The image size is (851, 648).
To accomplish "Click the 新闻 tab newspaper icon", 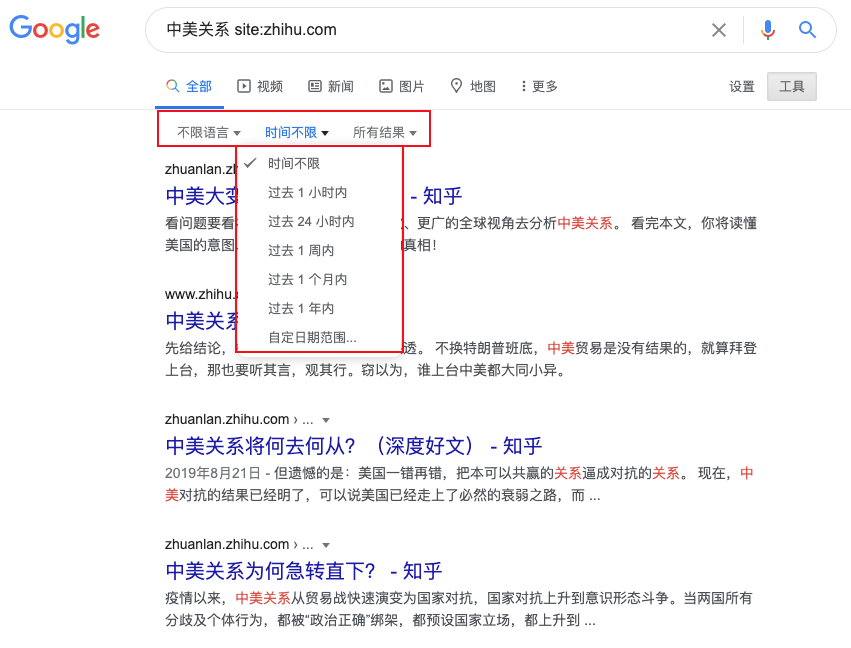I will pos(315,86).
